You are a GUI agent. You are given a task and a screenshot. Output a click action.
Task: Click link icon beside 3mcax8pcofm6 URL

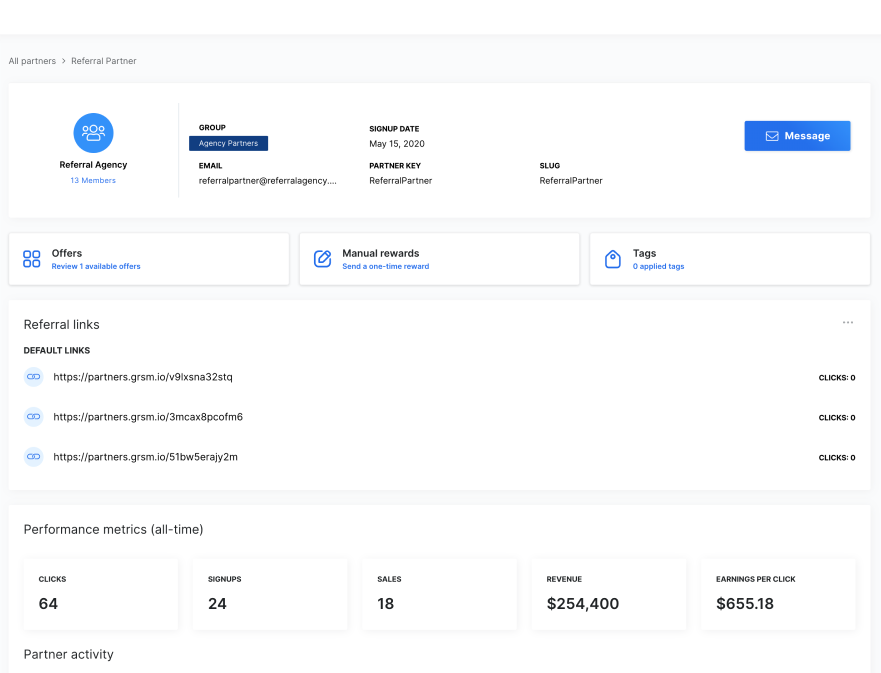click(x=34, y=417)
